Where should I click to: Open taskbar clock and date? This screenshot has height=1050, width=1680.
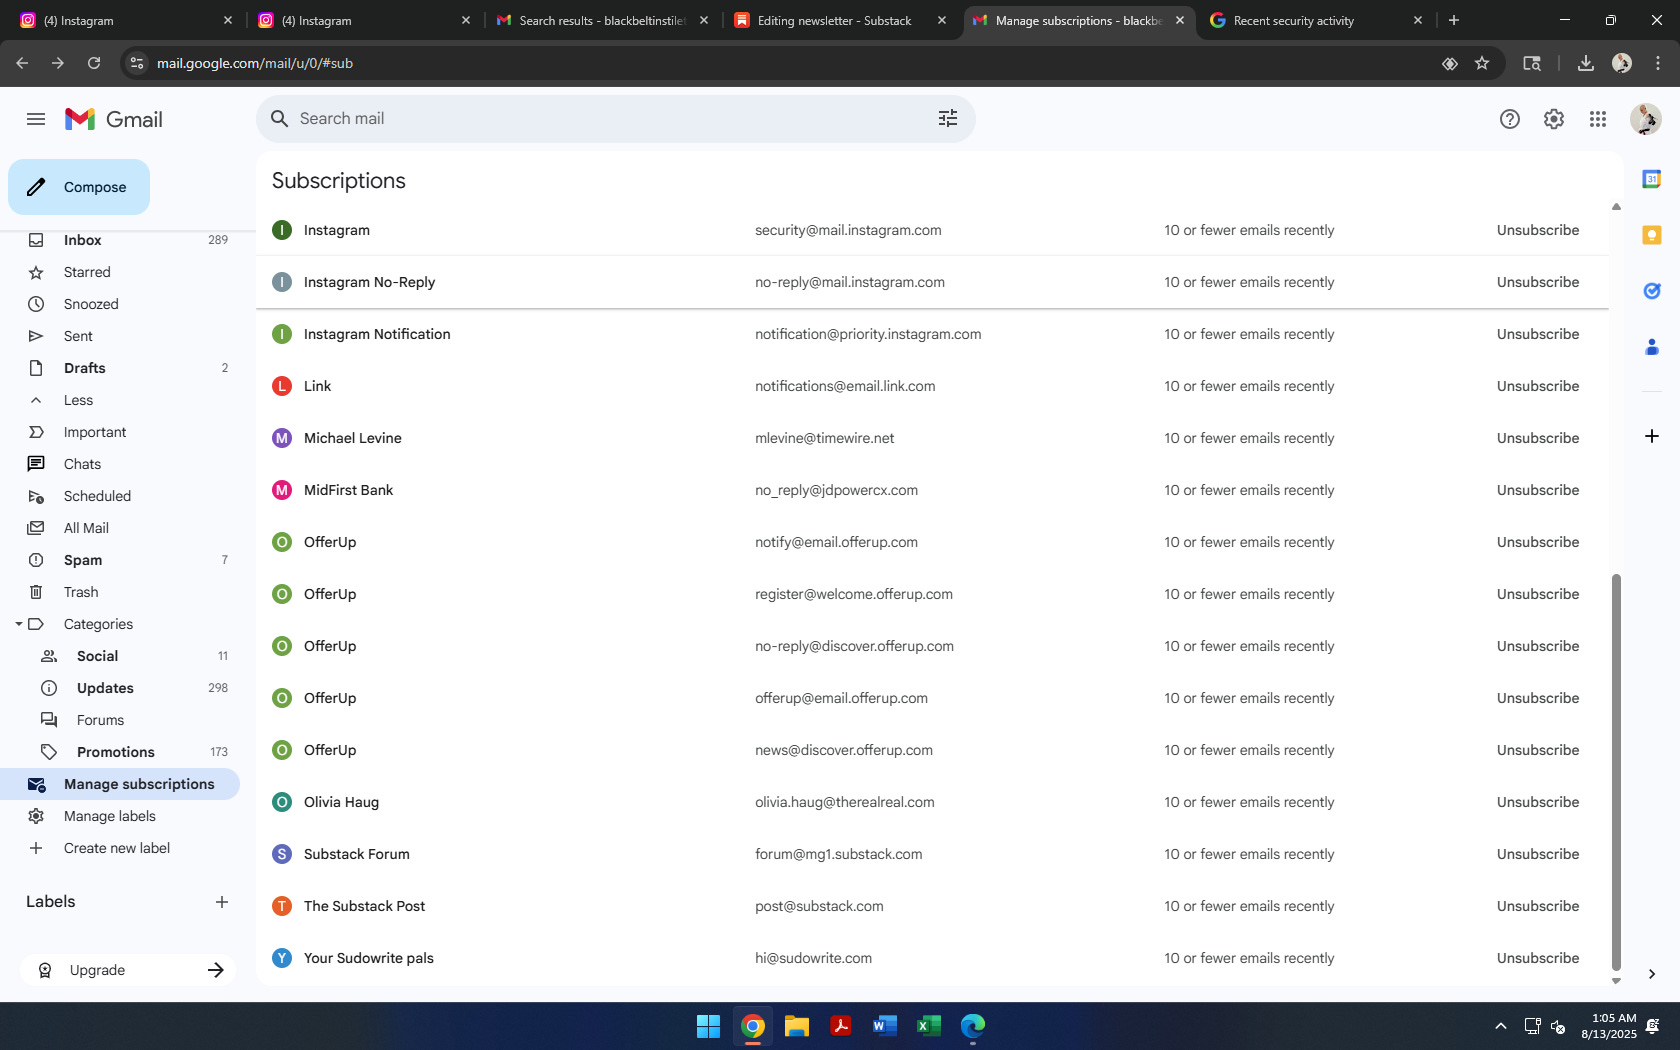pos(1608,1026)
